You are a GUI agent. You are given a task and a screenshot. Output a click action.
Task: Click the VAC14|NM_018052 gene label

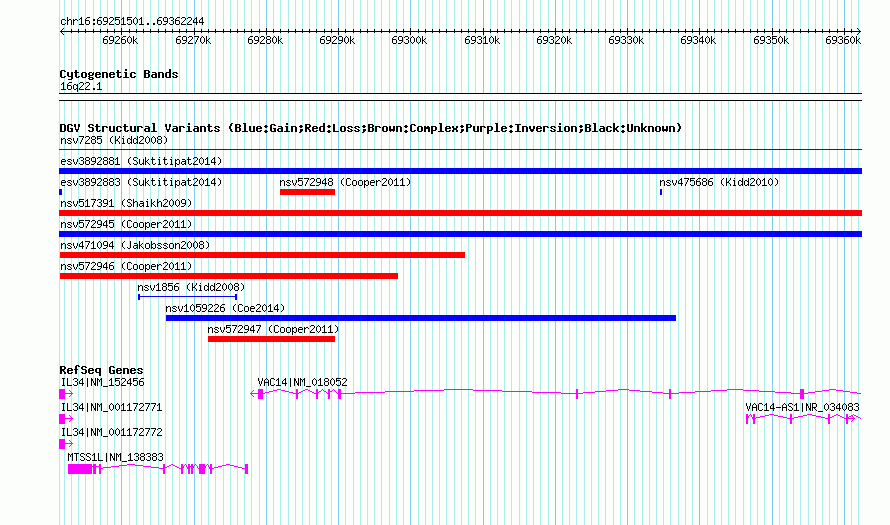(x=302, y=383)
